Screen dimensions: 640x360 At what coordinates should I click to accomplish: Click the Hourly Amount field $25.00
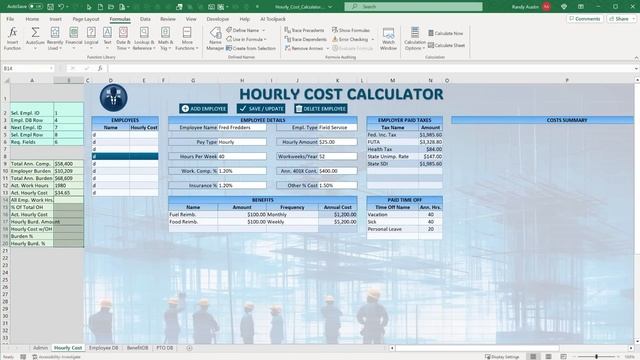tap(337, 142)
